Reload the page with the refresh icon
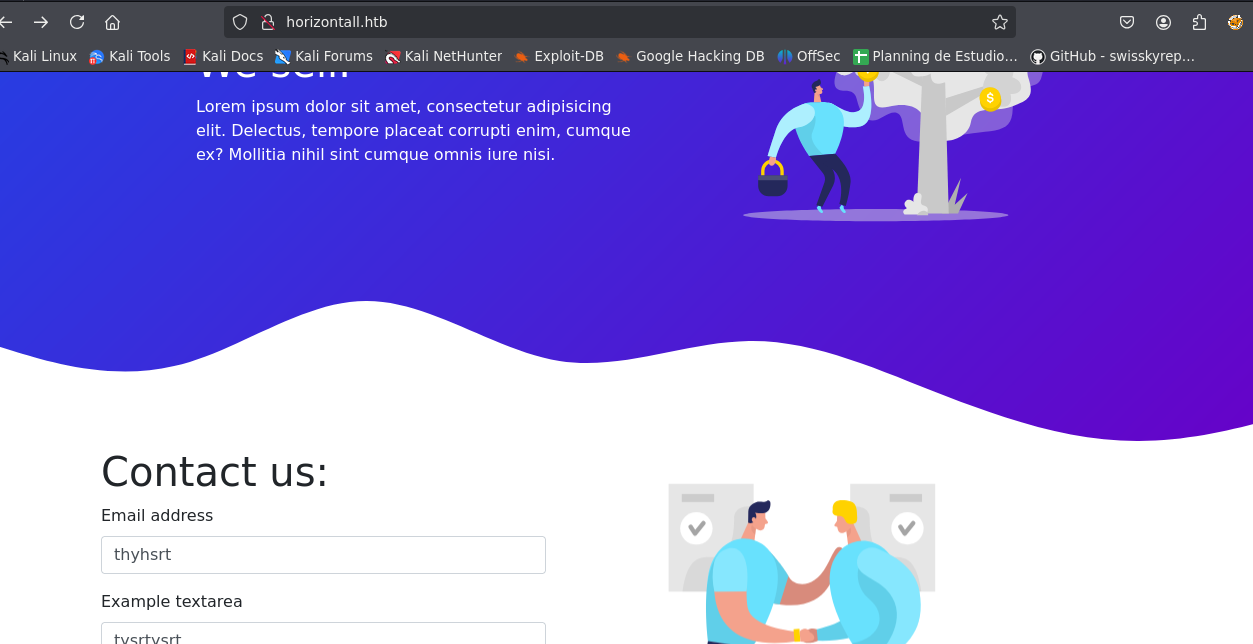Viewport: 1253px width, 644px height. (x=77, y=22)
